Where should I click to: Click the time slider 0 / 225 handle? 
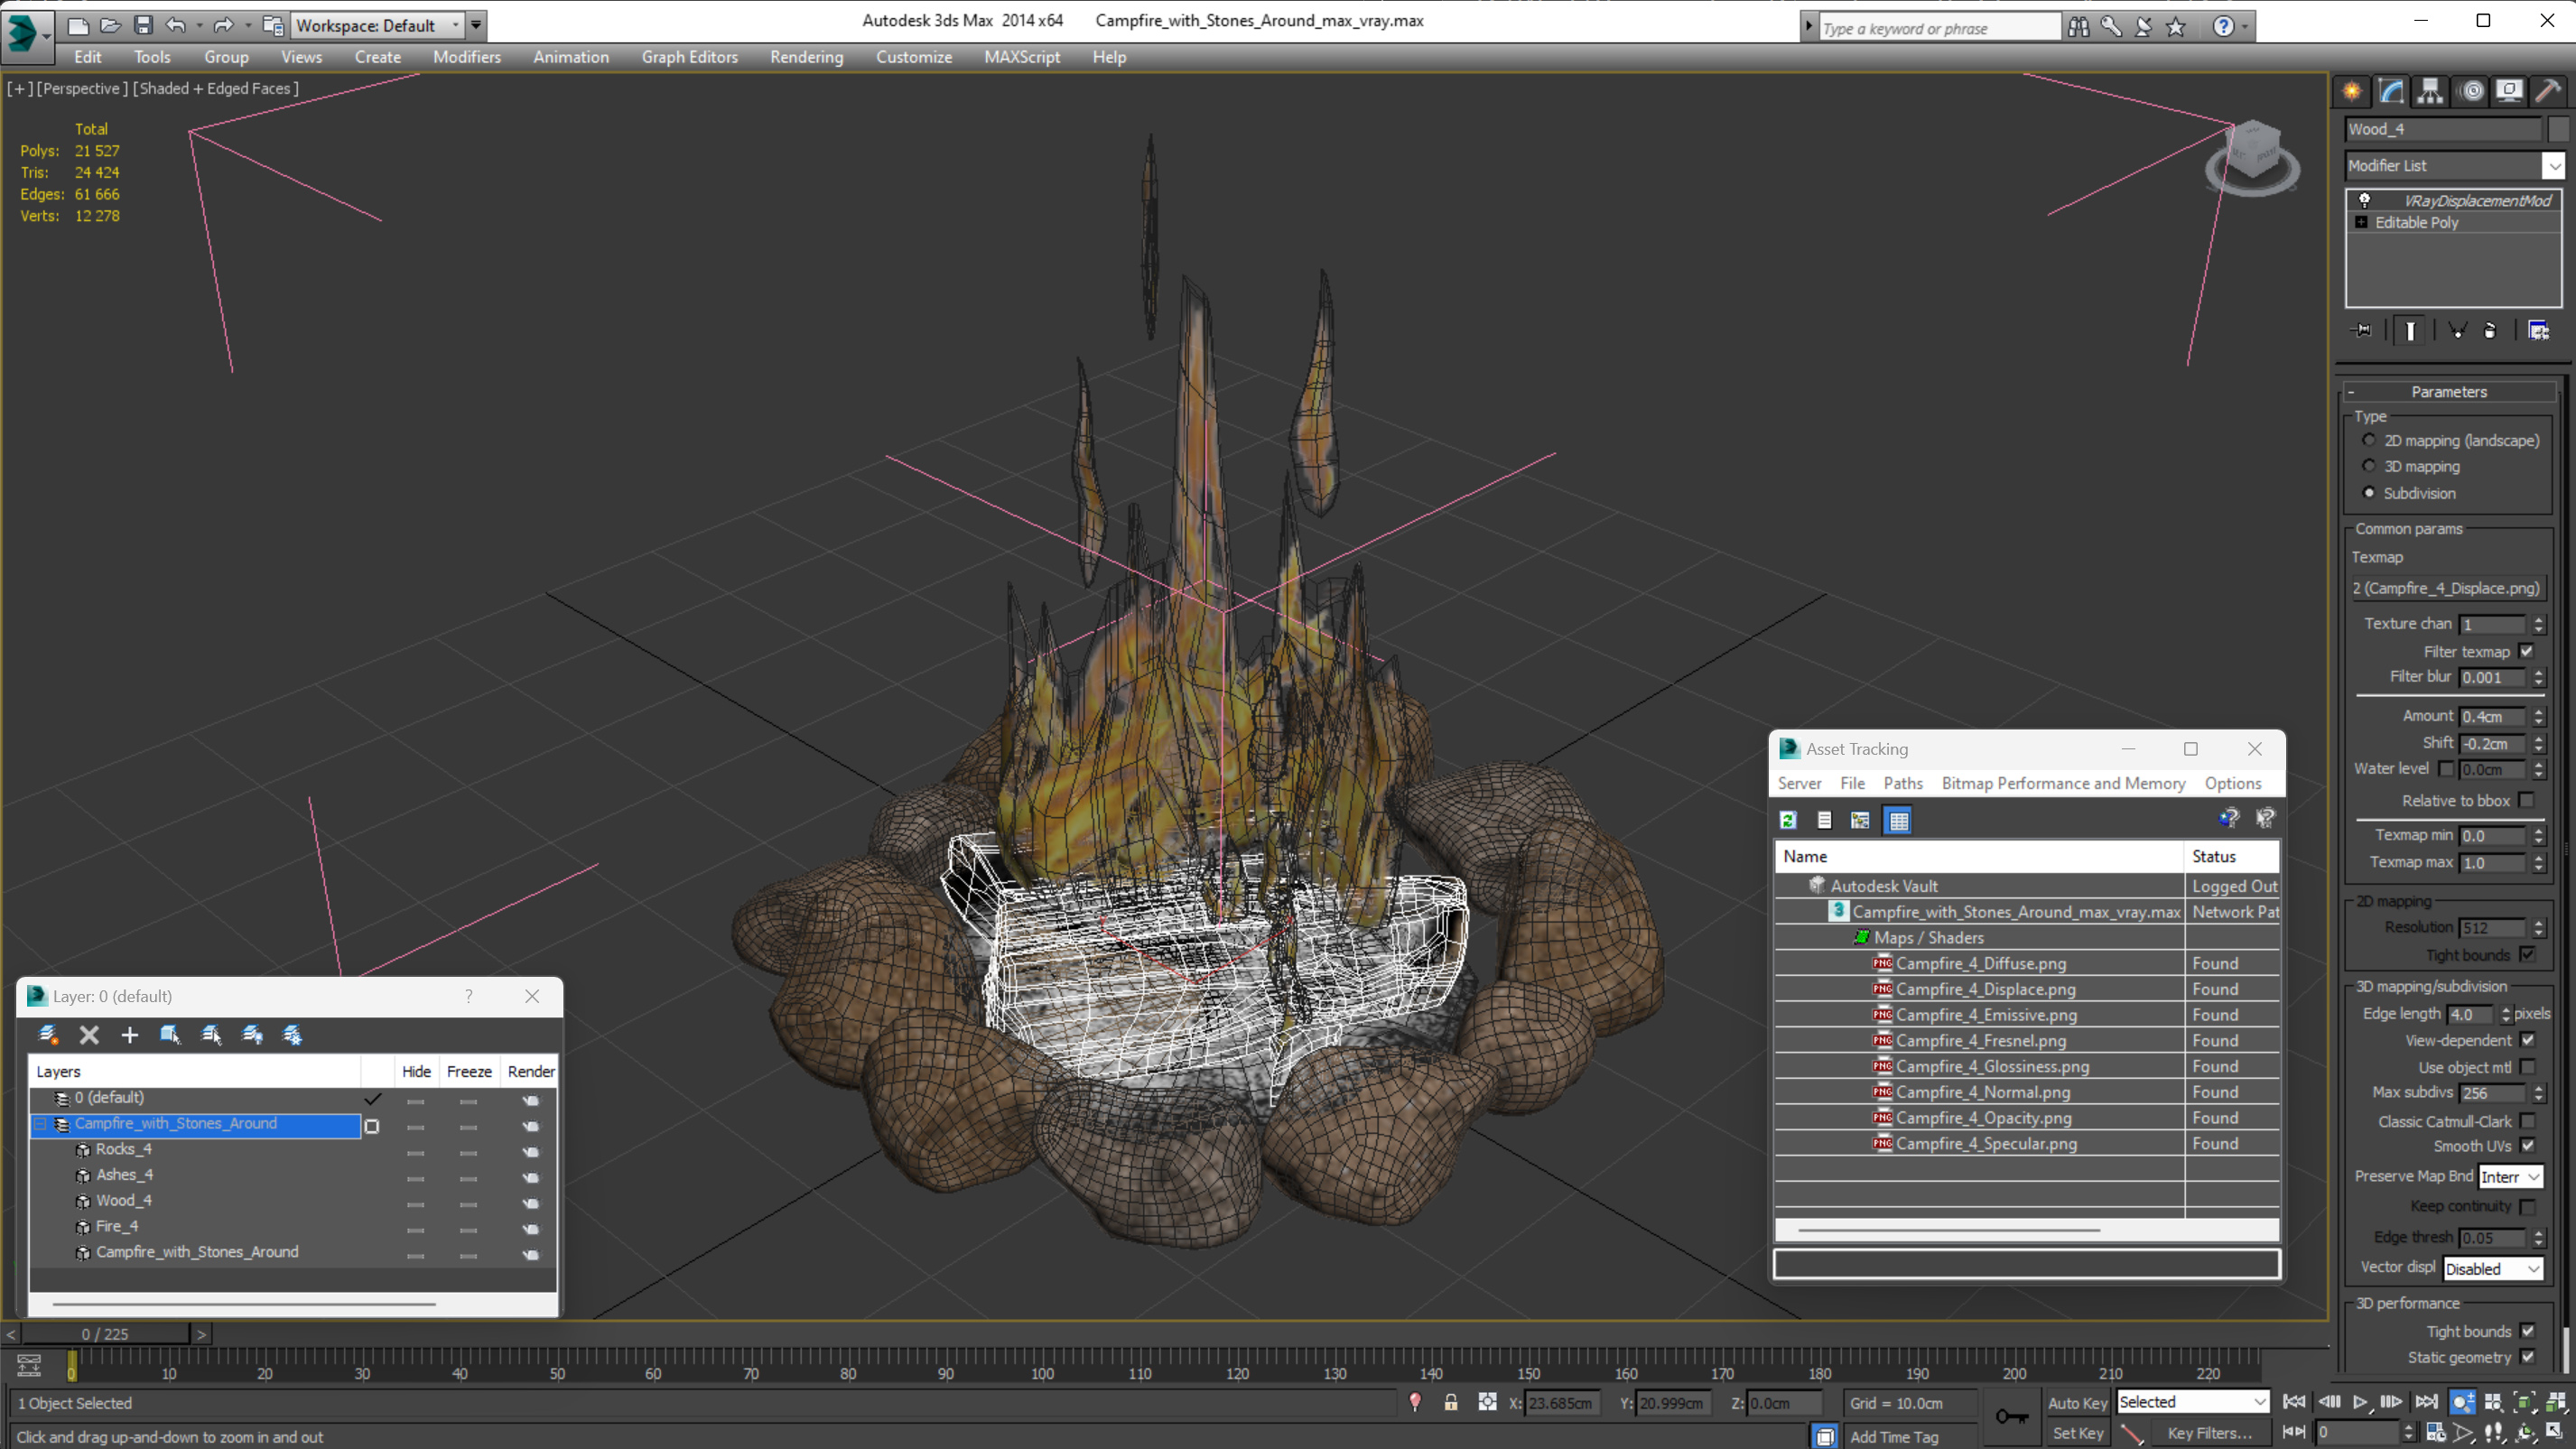coord(105,1334)
